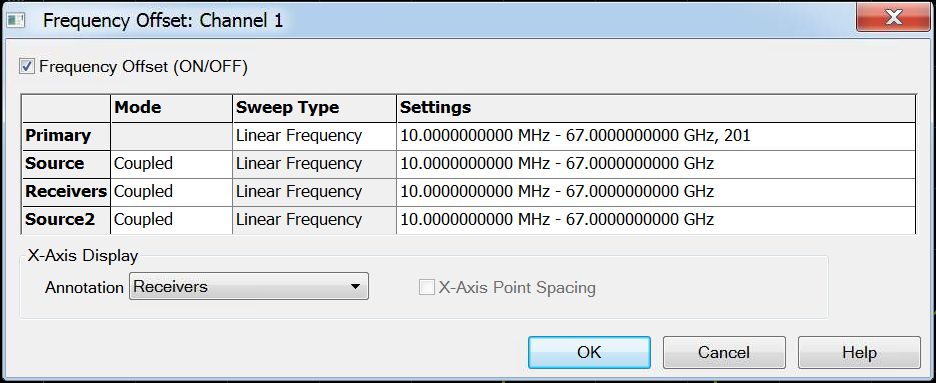This screenshot has height=383, width=936.
Task: Toggle the Frequency Offset (ON/OFF) checkbox
Action: 26,66
